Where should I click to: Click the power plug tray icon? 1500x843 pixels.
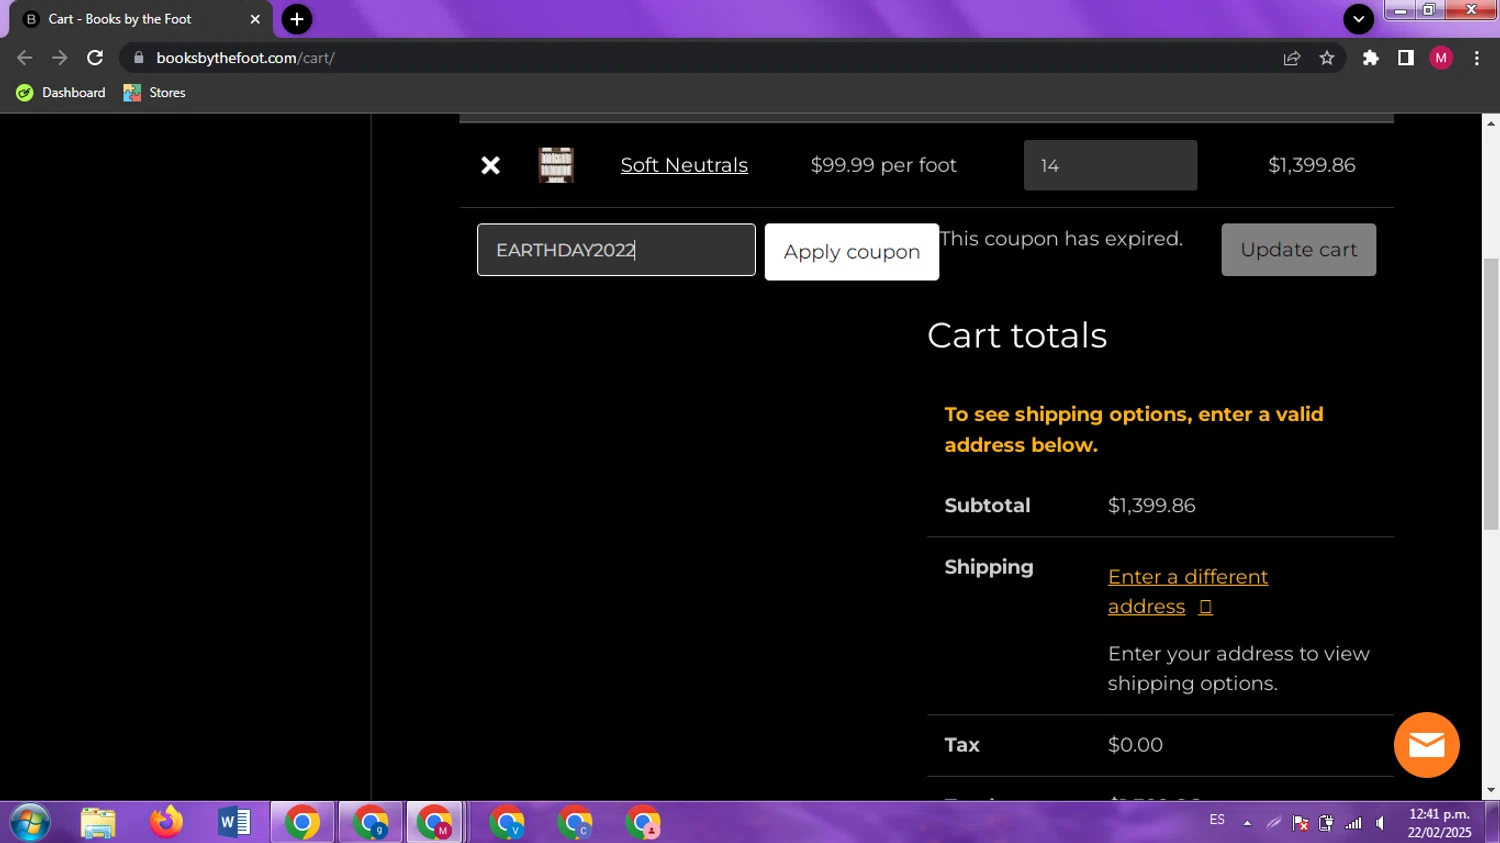1326,823
